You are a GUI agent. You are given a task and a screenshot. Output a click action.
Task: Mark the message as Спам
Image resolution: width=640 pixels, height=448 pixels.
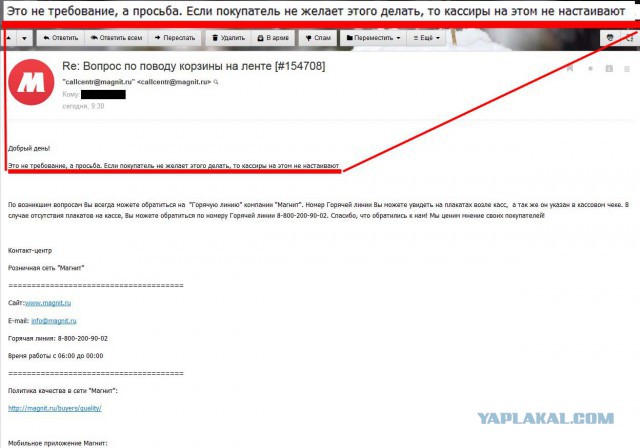(318, 38)
